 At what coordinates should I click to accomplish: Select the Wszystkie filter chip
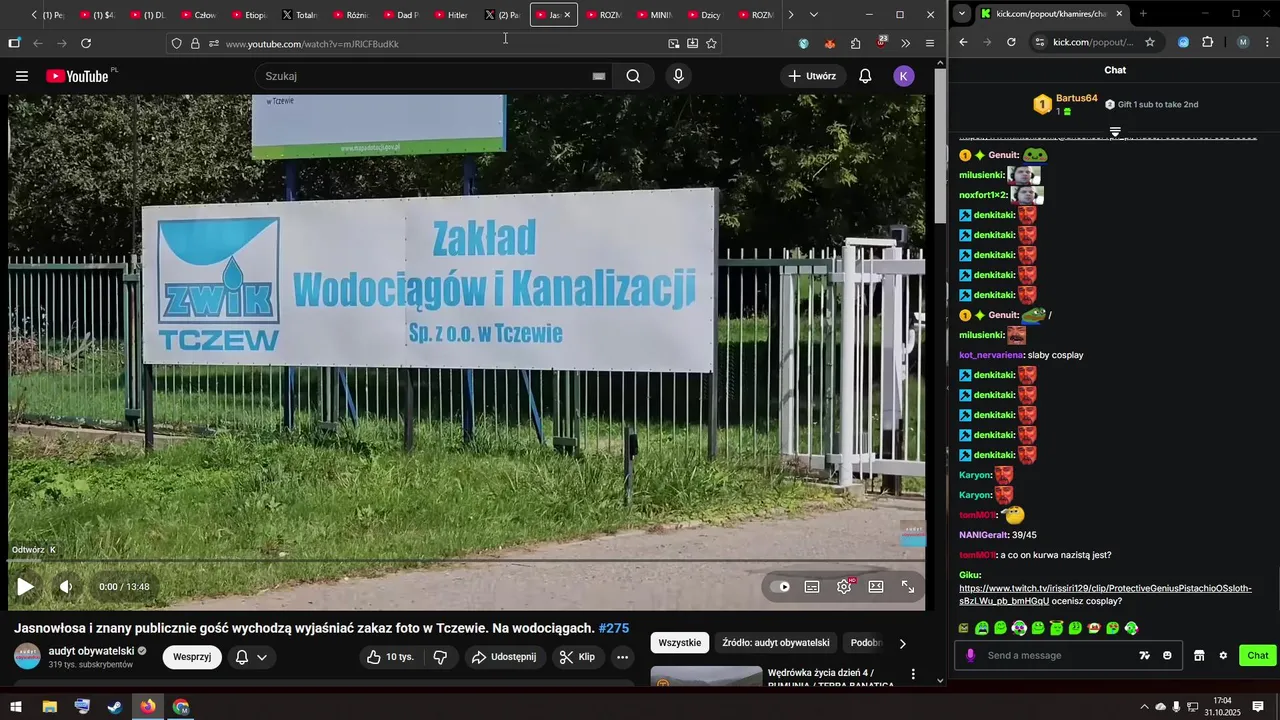pos(680,643)
